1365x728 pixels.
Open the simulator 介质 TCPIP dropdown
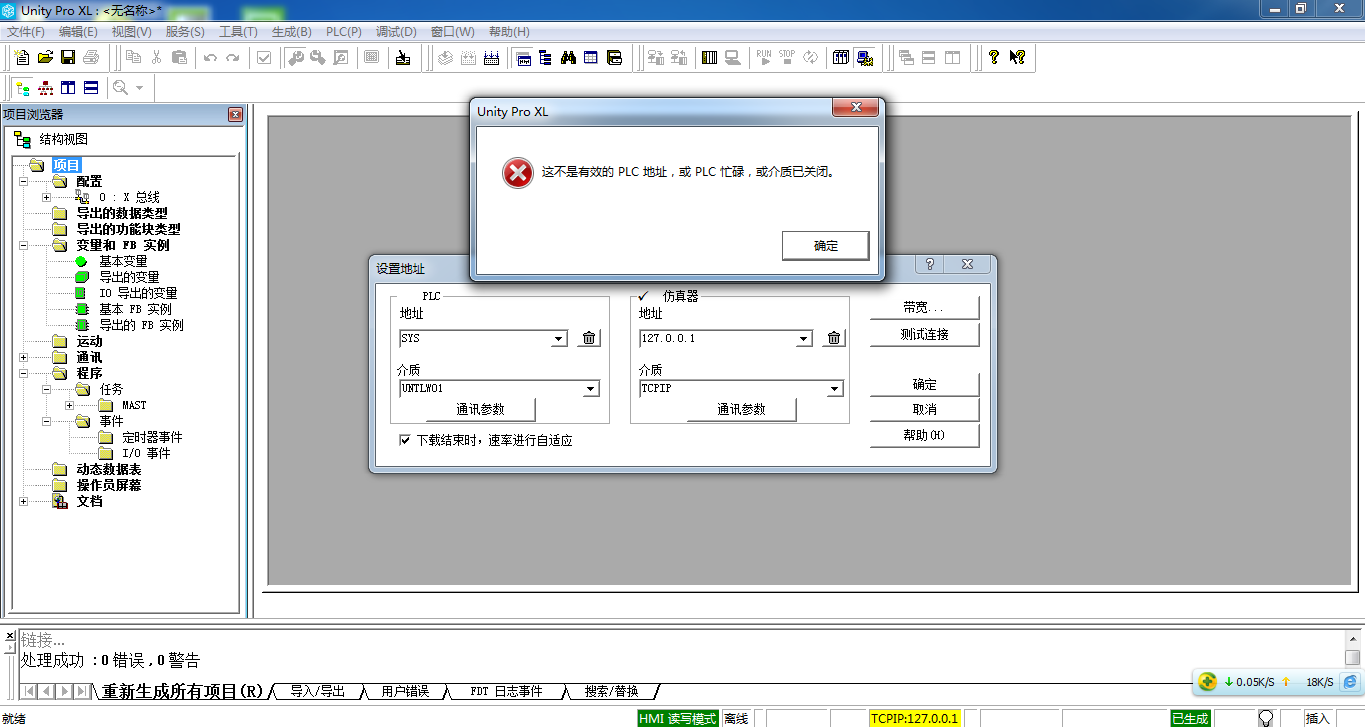834,389
